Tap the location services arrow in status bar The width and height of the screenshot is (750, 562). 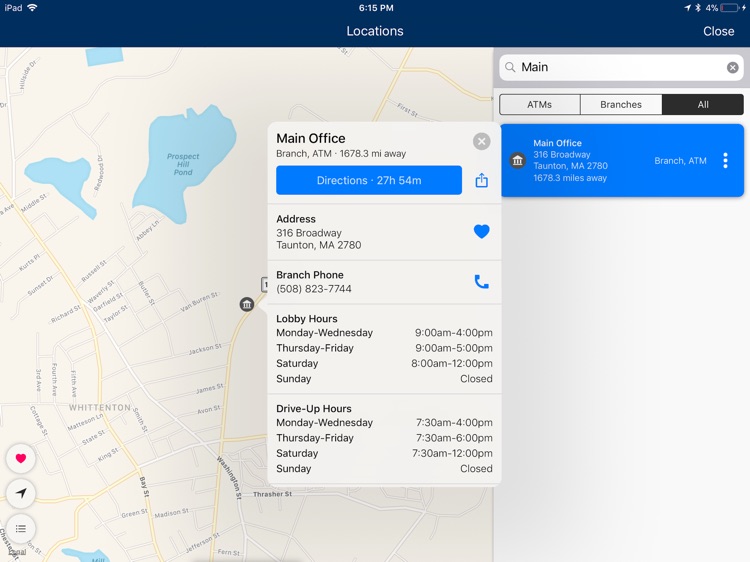[x=687, y=8]
